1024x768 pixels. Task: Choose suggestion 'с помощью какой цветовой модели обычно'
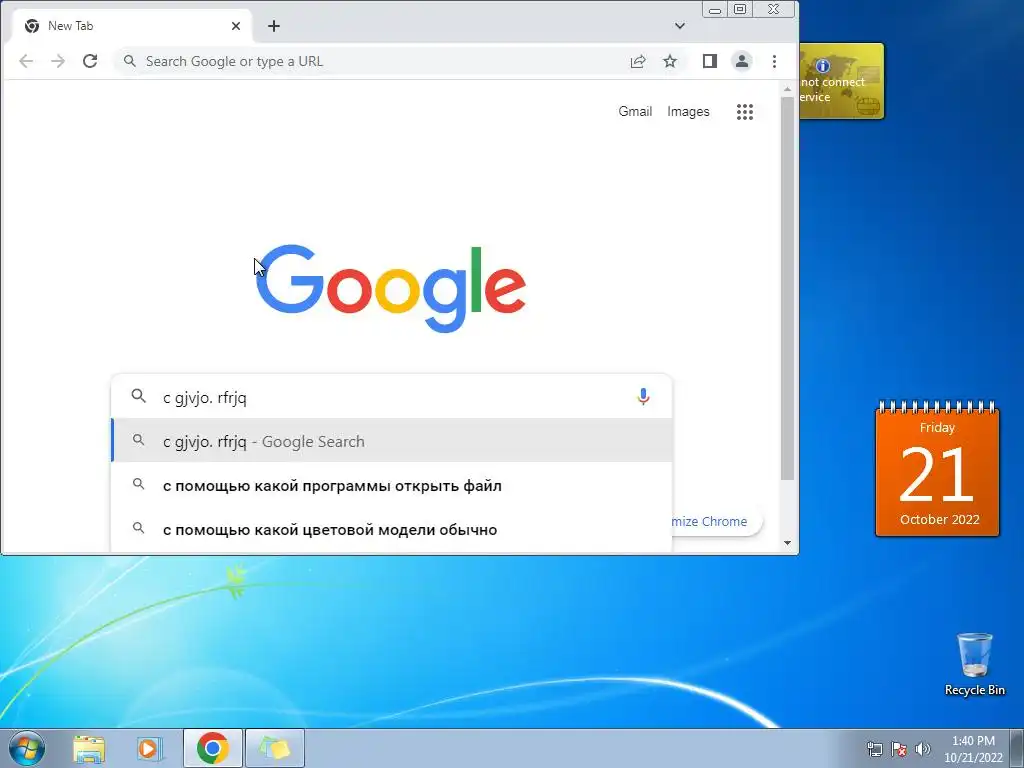pos(392,530)
